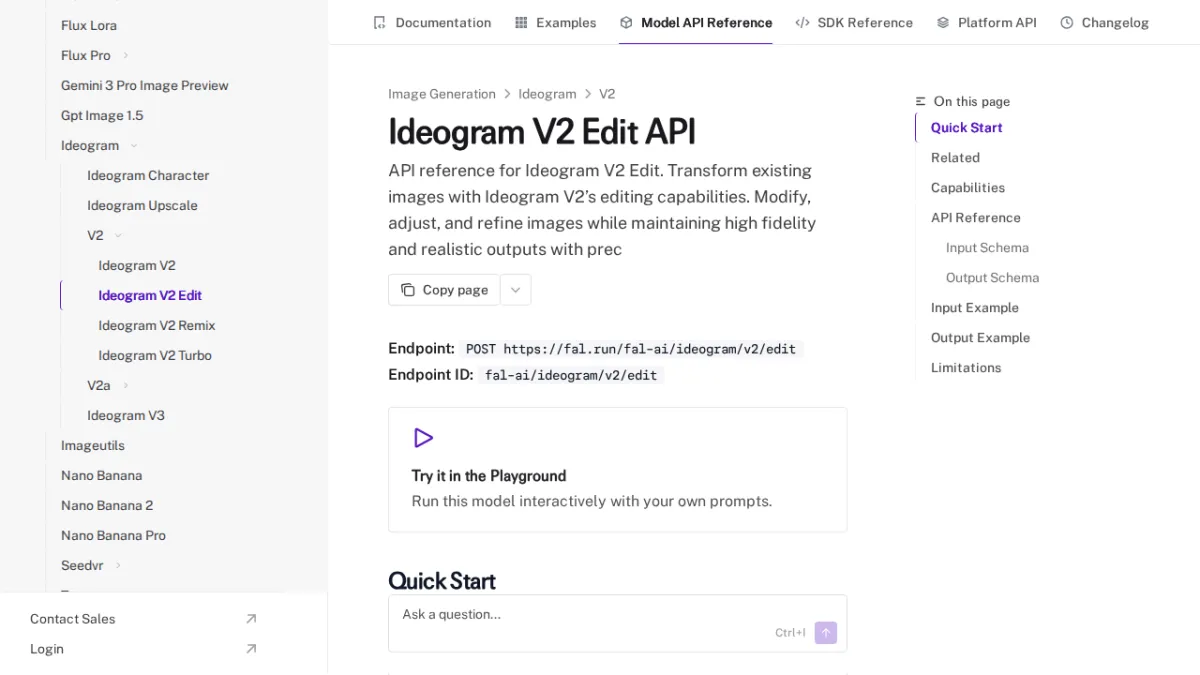1200x675 pixels.
Task: Jump to Limitations section
Action: (x=966, y=367)
